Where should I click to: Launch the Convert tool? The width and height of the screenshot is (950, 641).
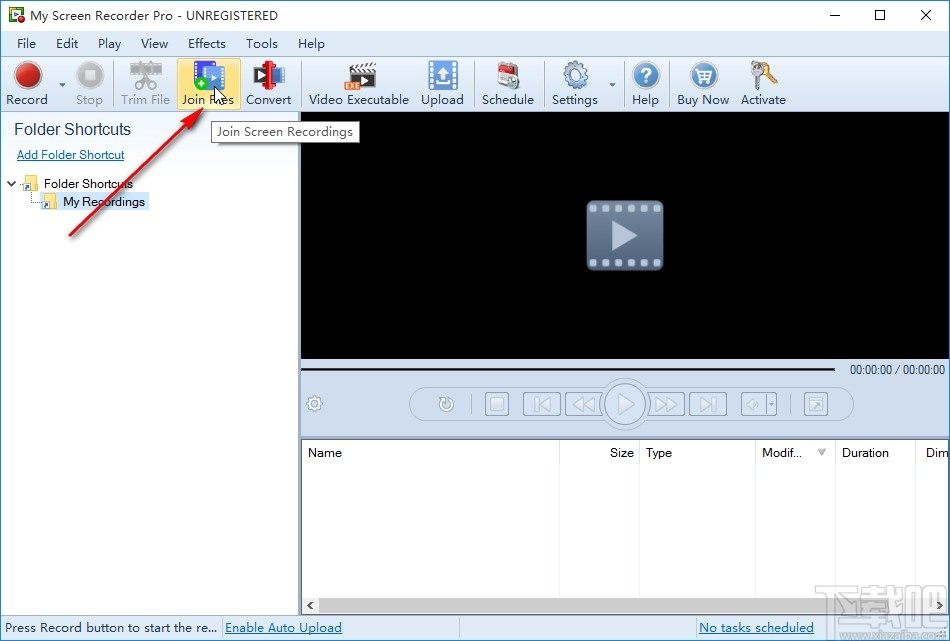click(x=268, y=84)
